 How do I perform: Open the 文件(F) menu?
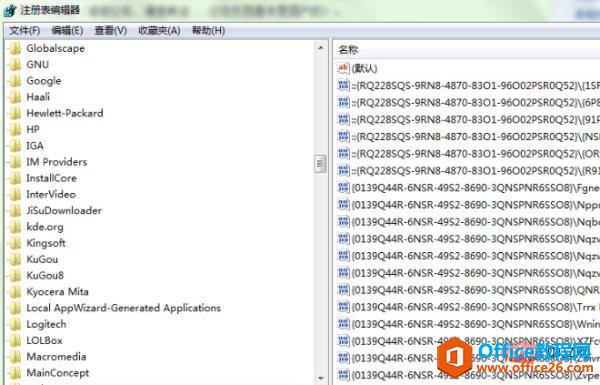[24, 31]
